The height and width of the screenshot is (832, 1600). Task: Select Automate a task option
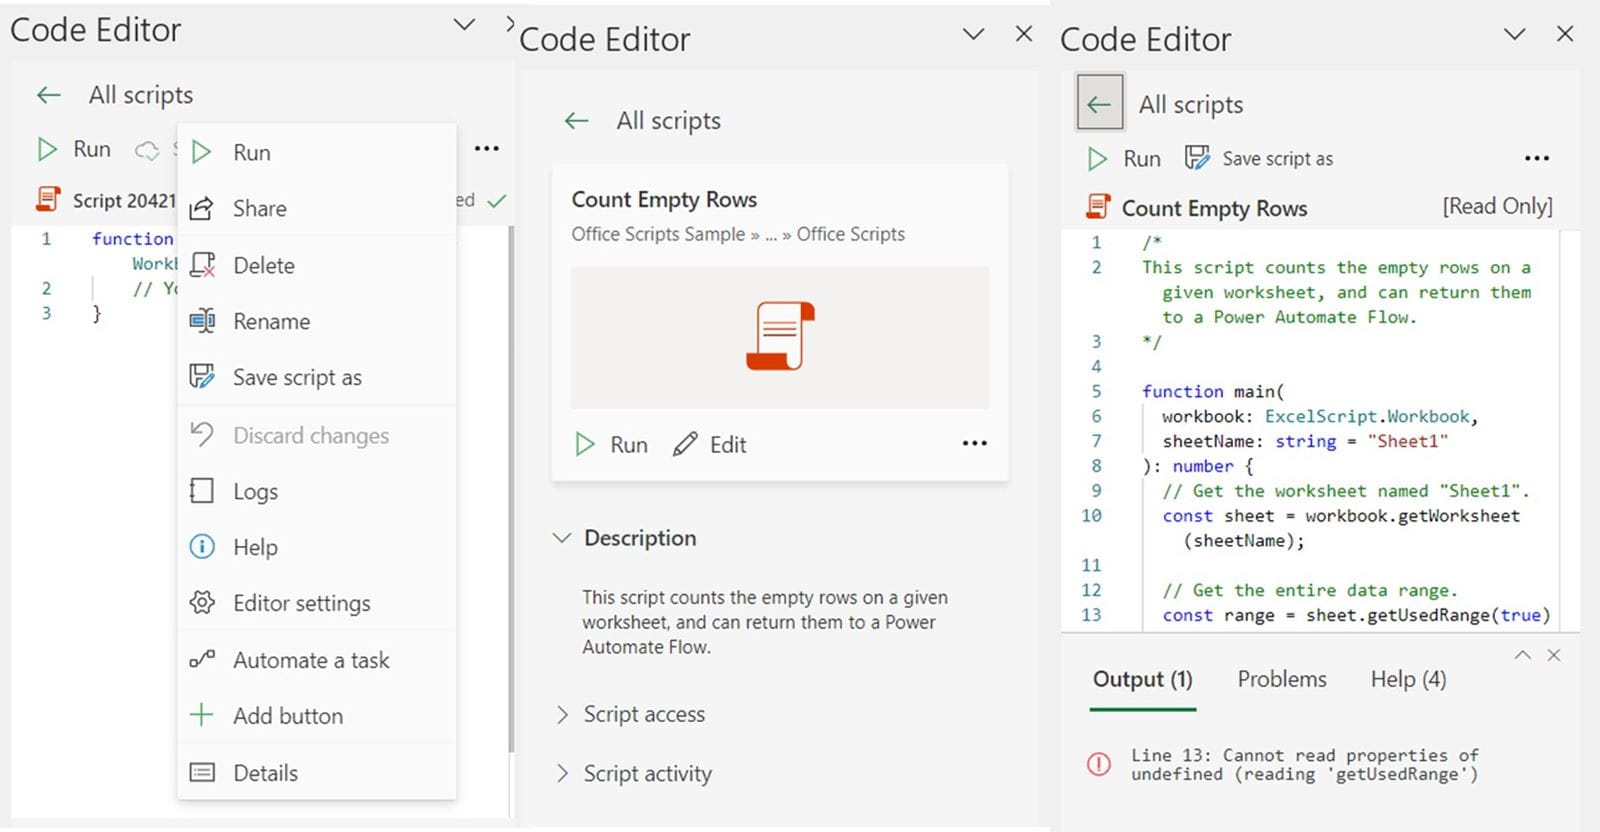[310, 660]
